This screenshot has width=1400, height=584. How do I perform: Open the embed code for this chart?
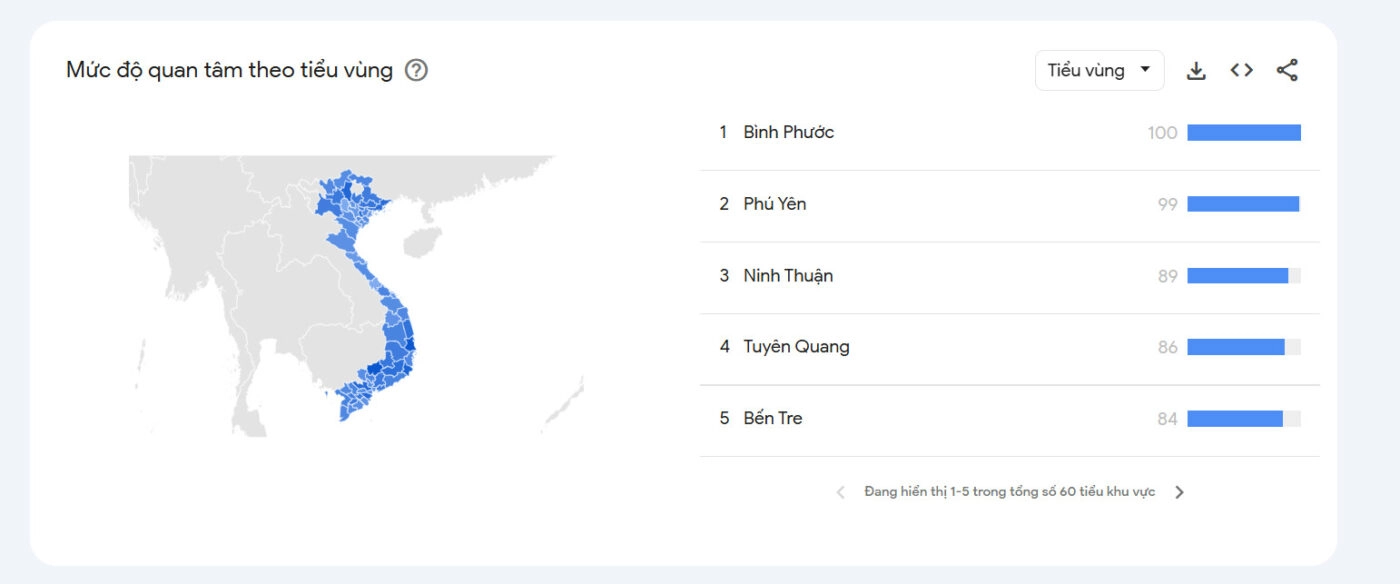(1241, 70)
